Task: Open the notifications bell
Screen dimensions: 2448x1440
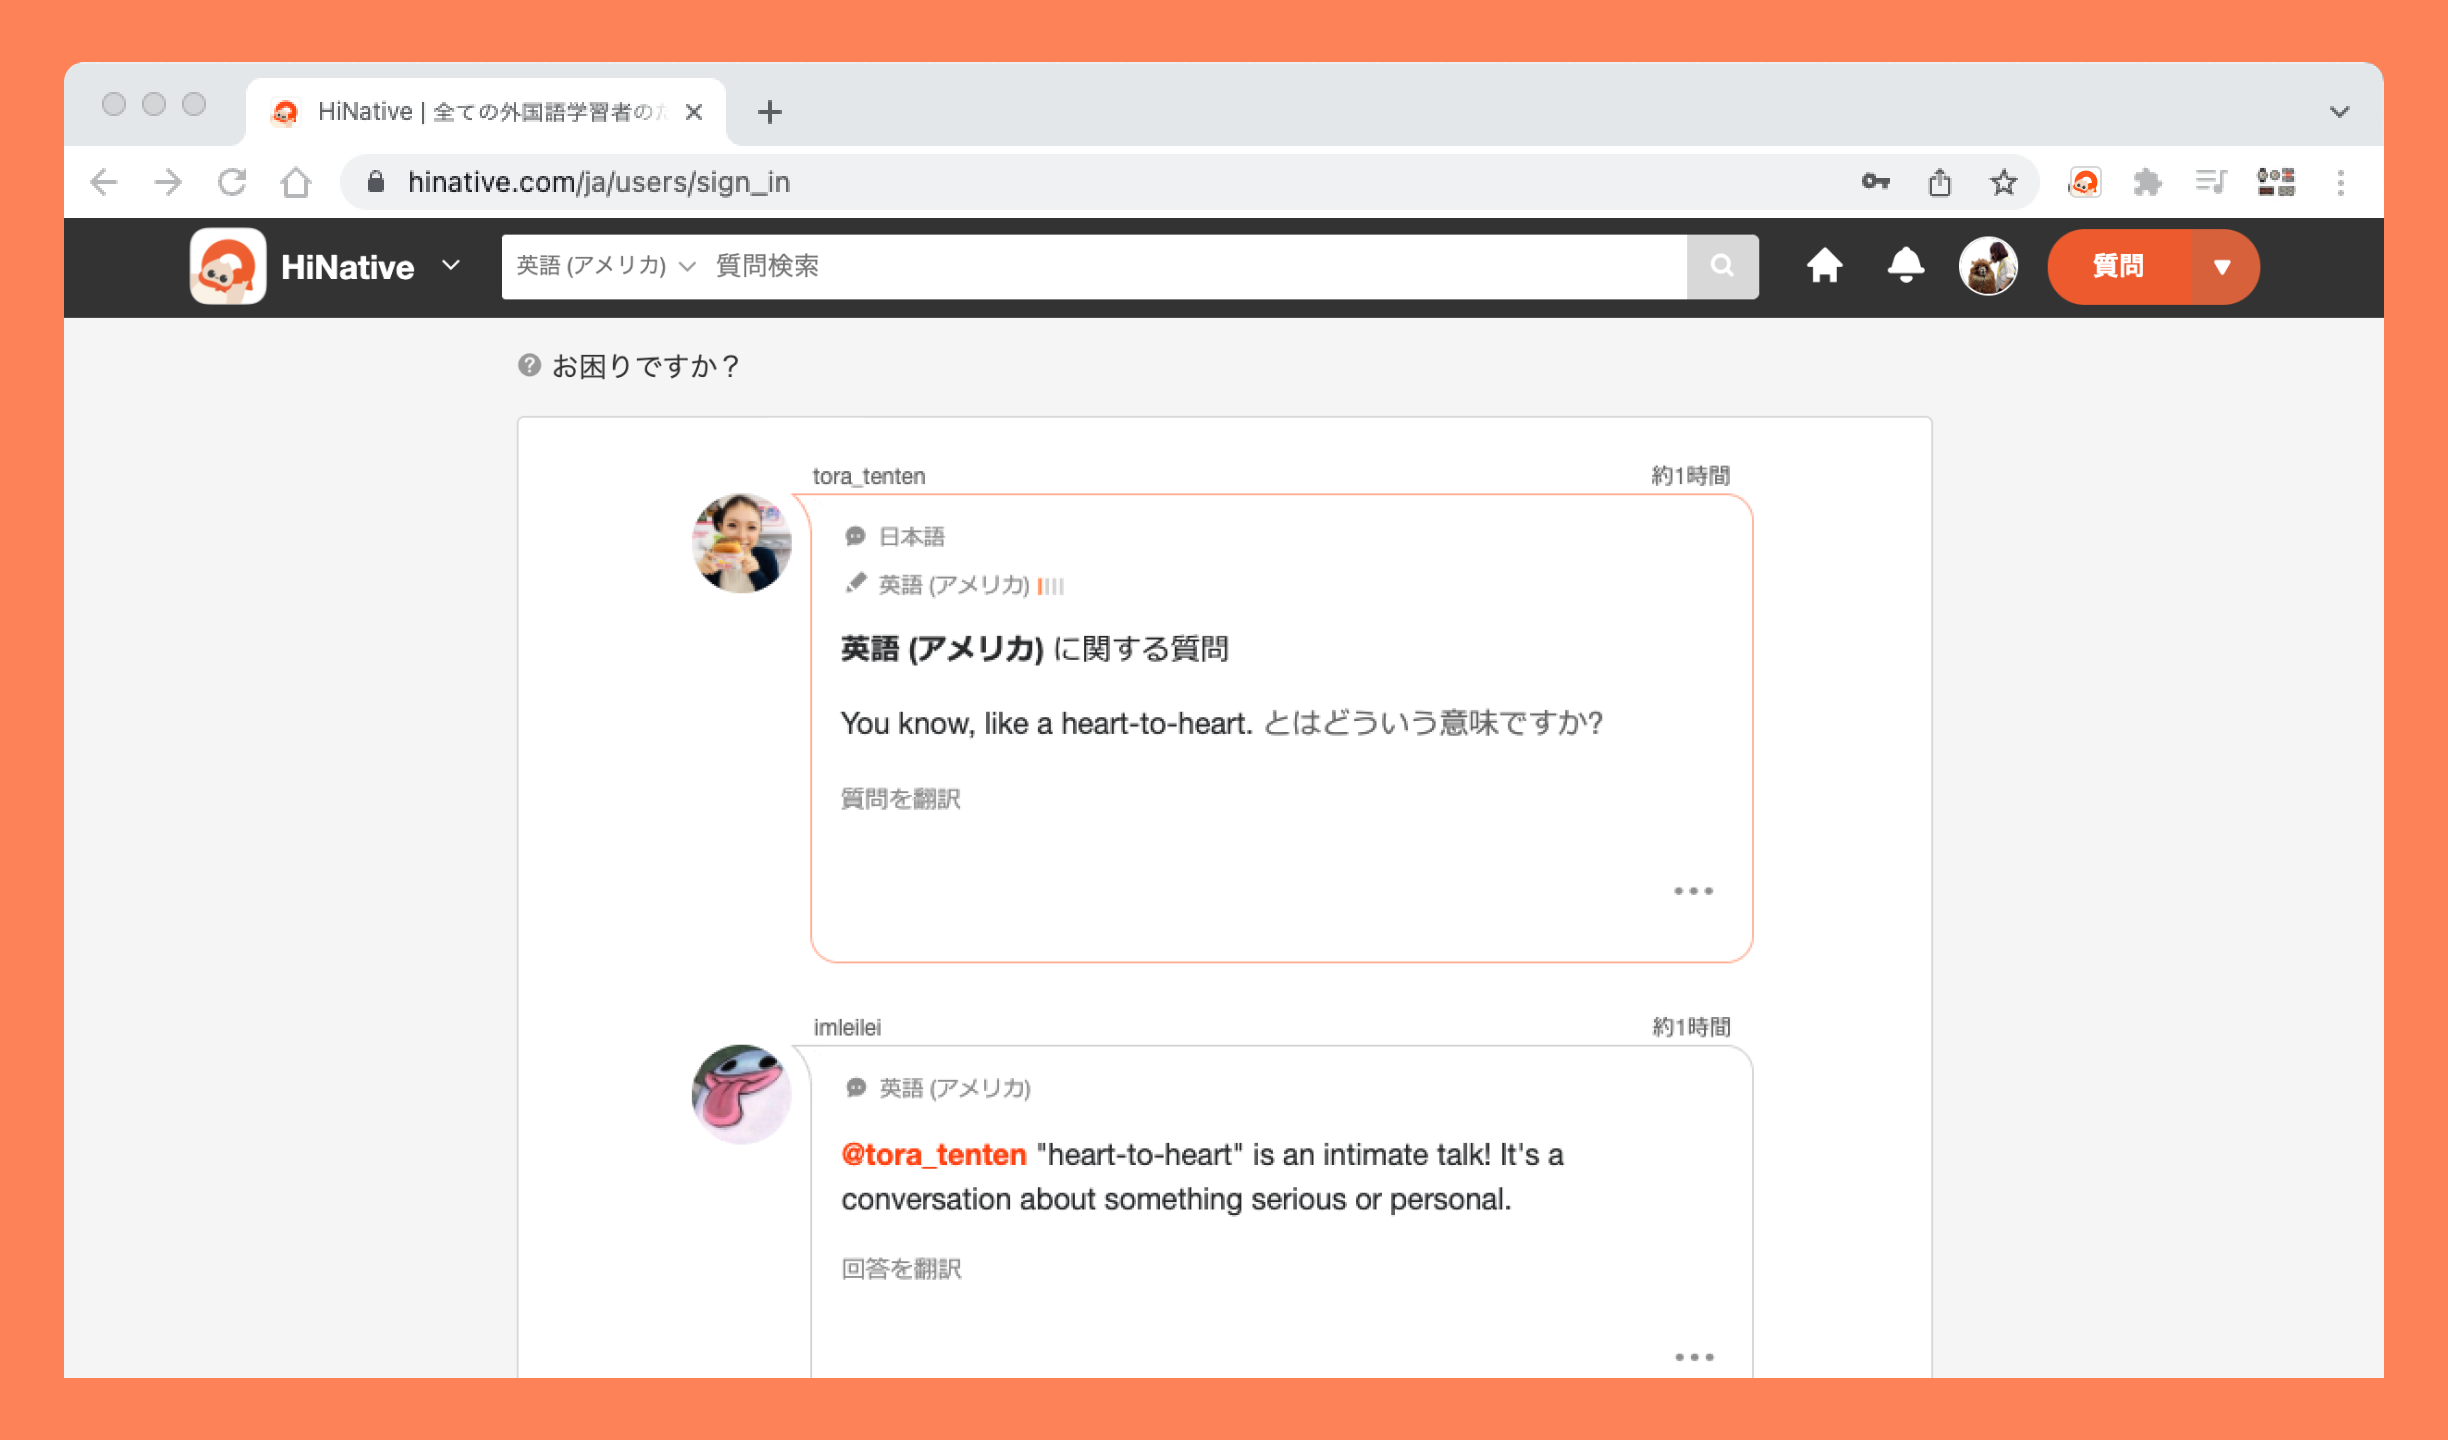Action: (x=1905, y=266)
